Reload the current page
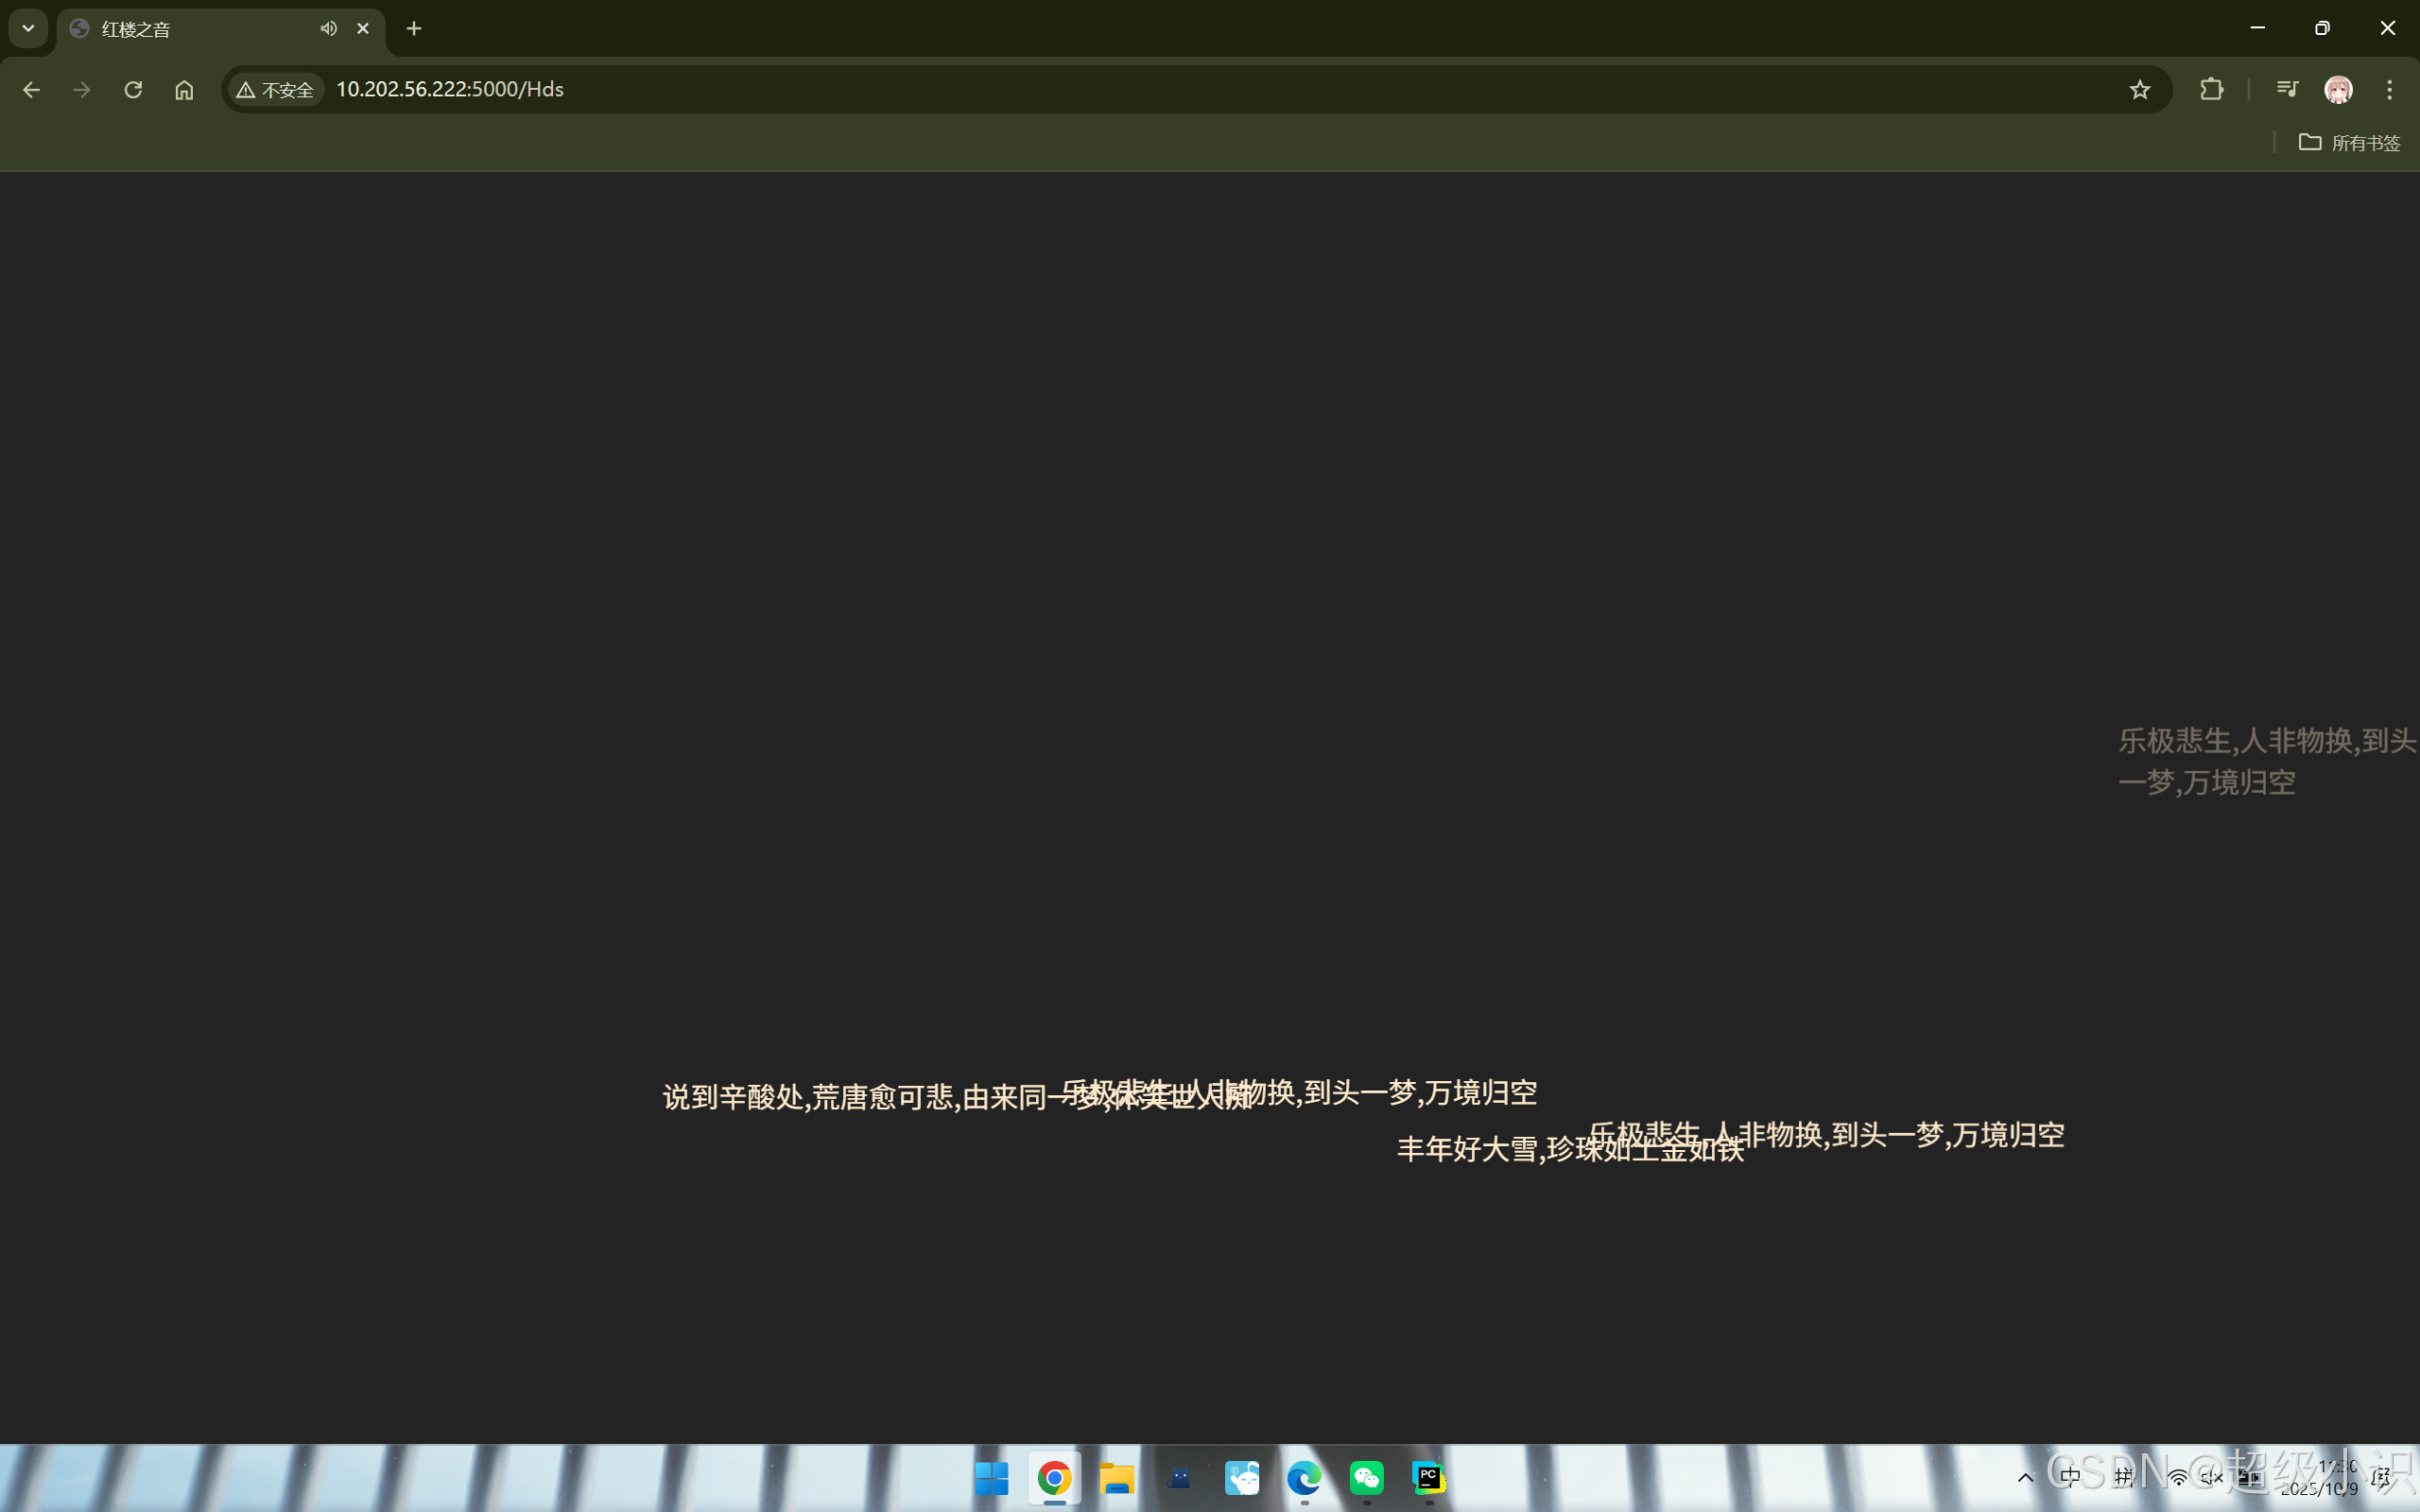Screen dimensions: 2420x1512 [x=133, y=90]
